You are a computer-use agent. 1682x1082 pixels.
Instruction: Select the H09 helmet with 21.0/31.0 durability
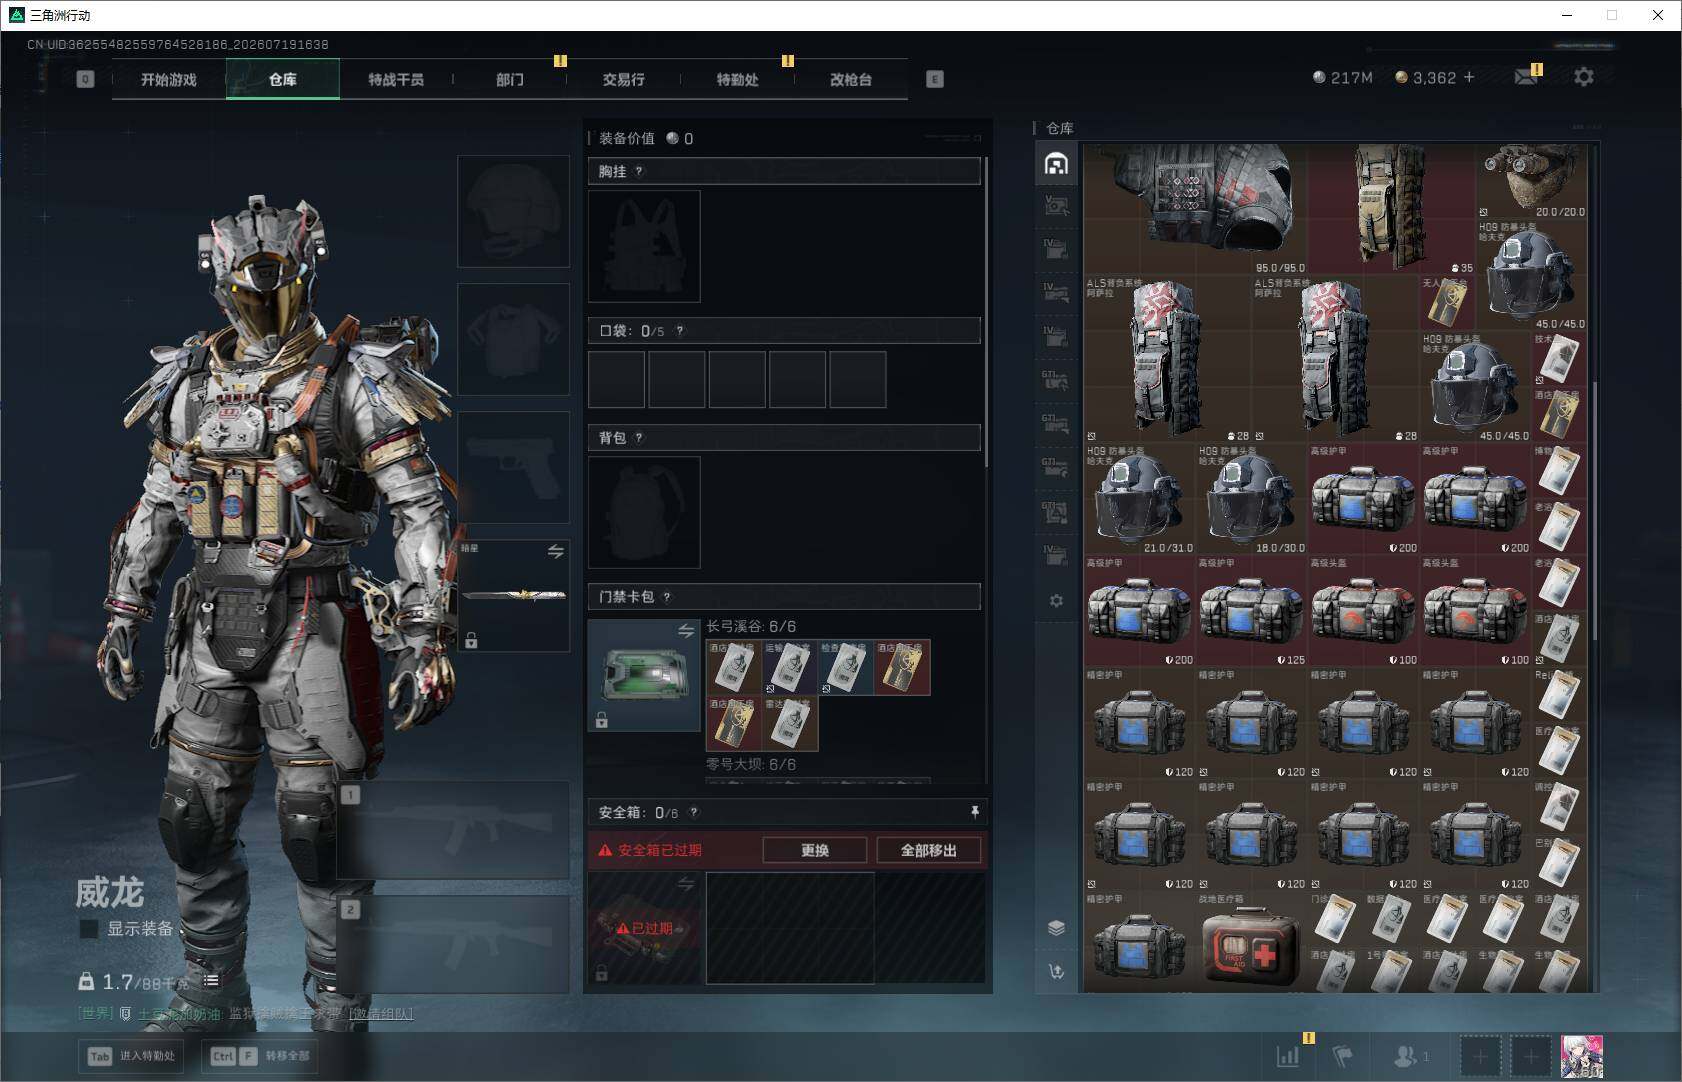pyautogui.click(x=1140, y=500)
